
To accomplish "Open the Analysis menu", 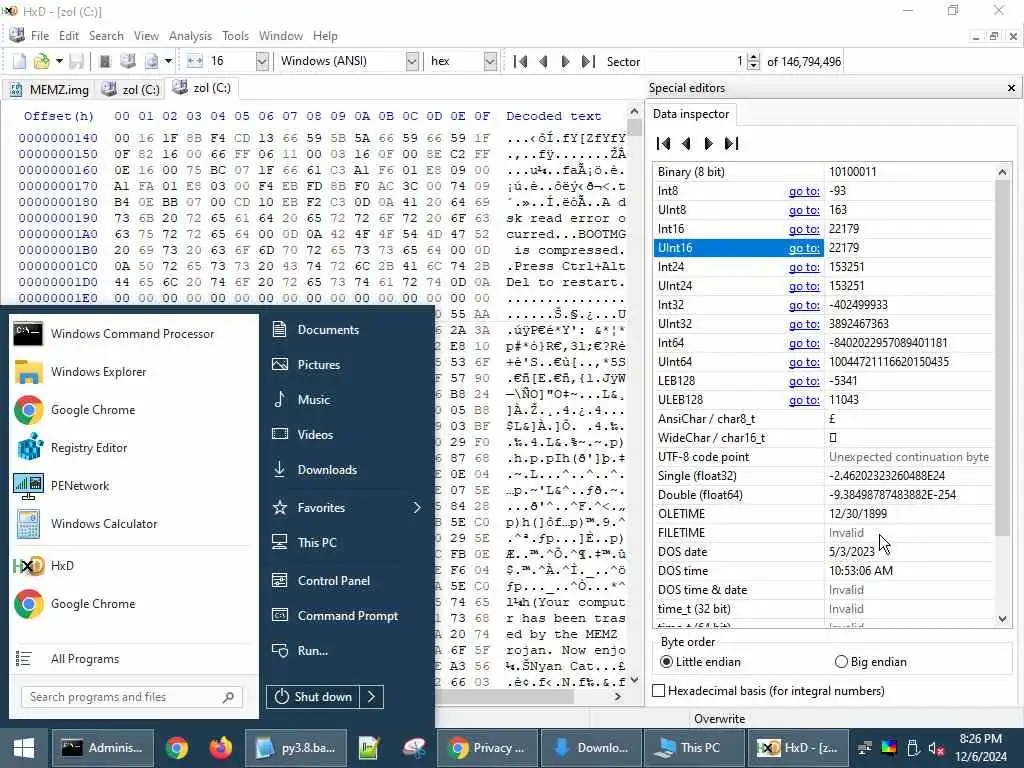I will [x=190, y=36].
